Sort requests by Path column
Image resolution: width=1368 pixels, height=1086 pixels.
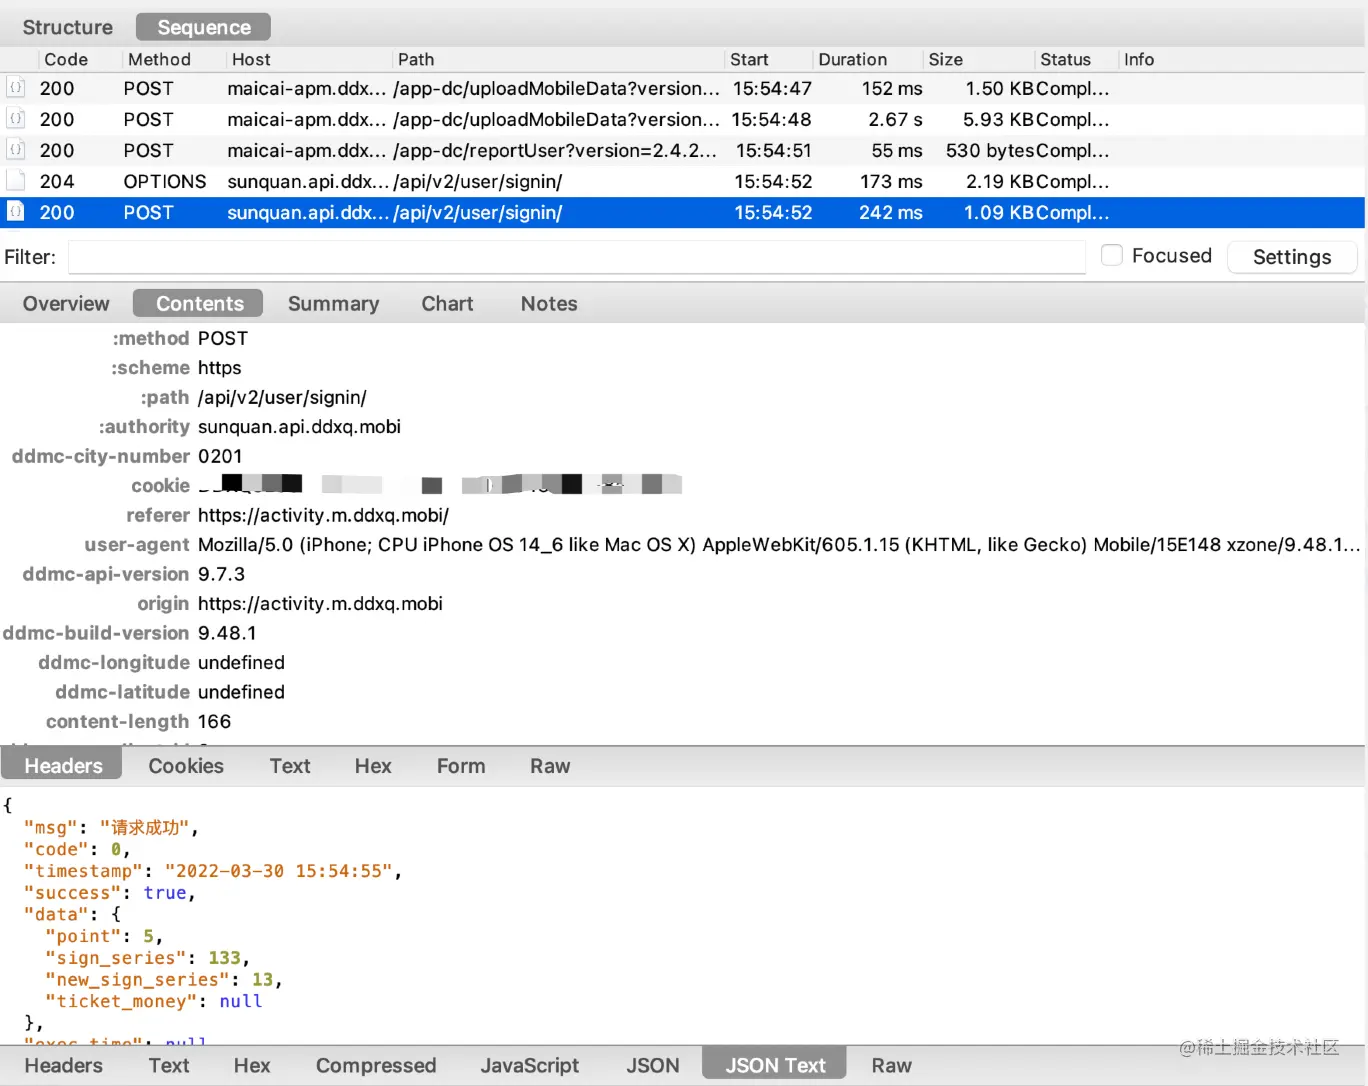[x=416, y=59]
